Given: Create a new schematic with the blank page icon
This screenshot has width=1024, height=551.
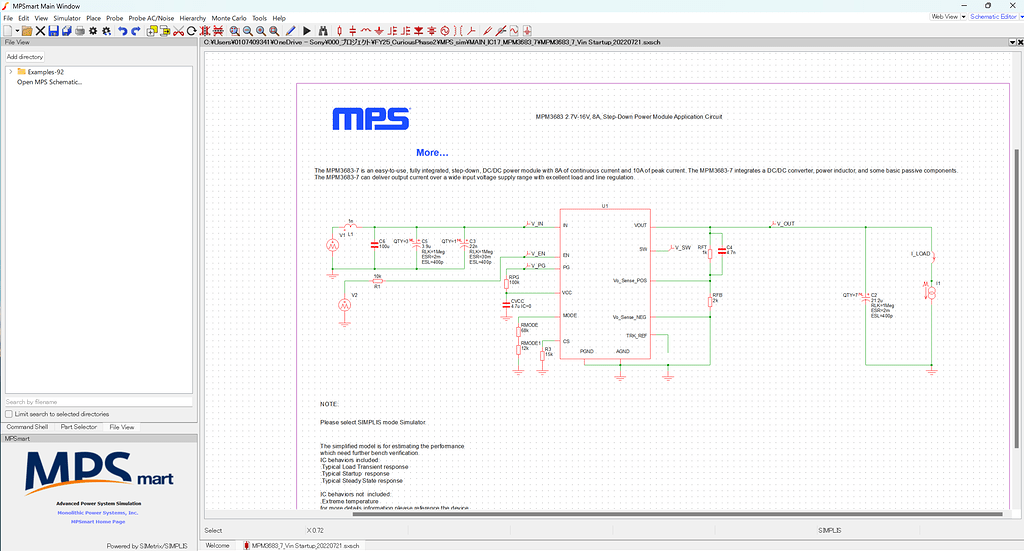Looking at the screenshot, I should pos(8,31).
